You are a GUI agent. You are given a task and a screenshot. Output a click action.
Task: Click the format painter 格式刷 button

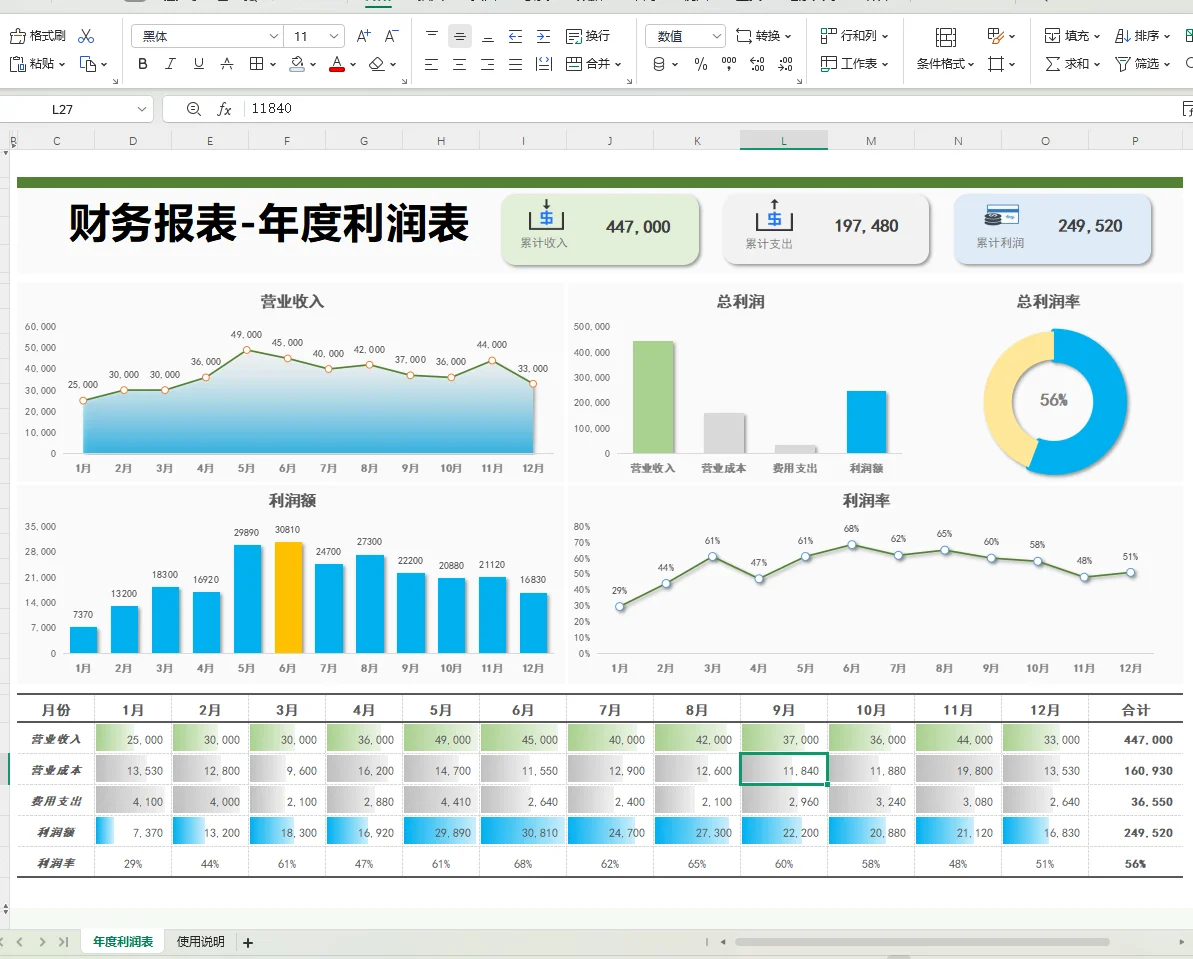(x=38, y=36)
